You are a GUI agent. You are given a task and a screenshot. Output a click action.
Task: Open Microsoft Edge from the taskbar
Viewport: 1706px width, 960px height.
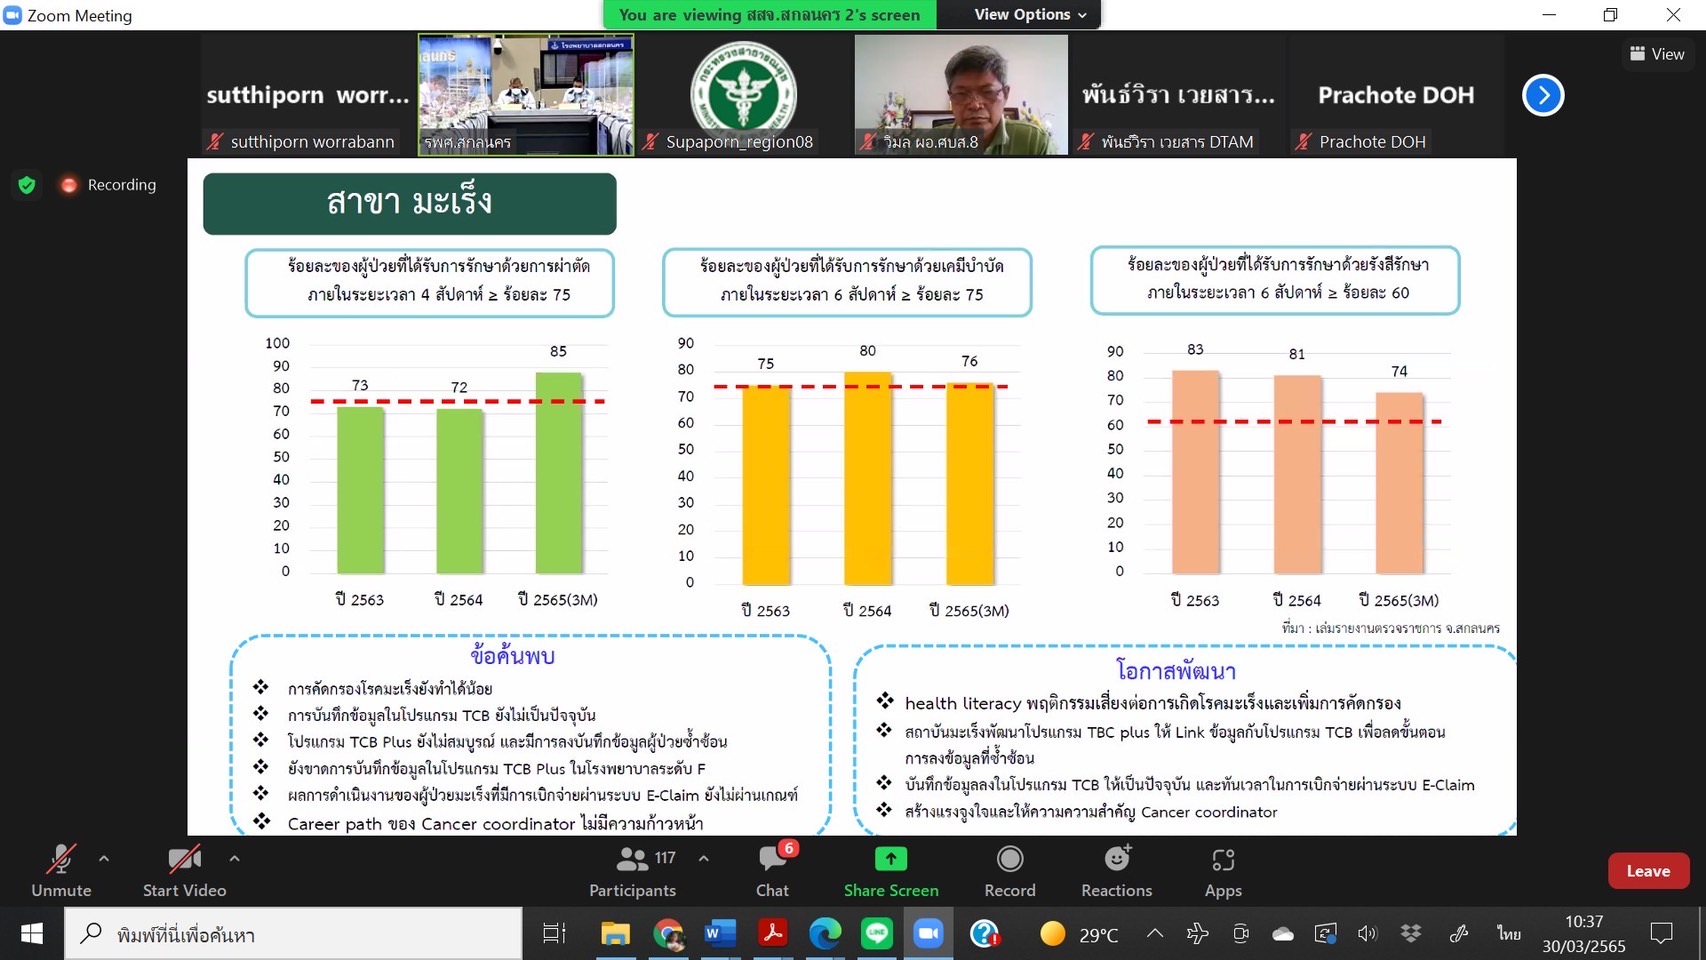click(824, 934)
